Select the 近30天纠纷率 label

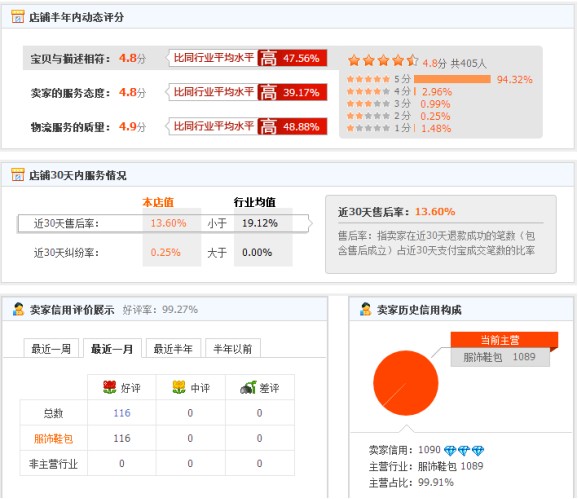coord(66,252)
